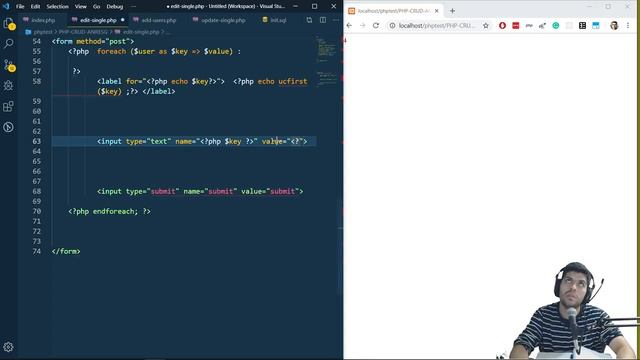
Task: Open the Edit menu
Action: click(36, 7)
